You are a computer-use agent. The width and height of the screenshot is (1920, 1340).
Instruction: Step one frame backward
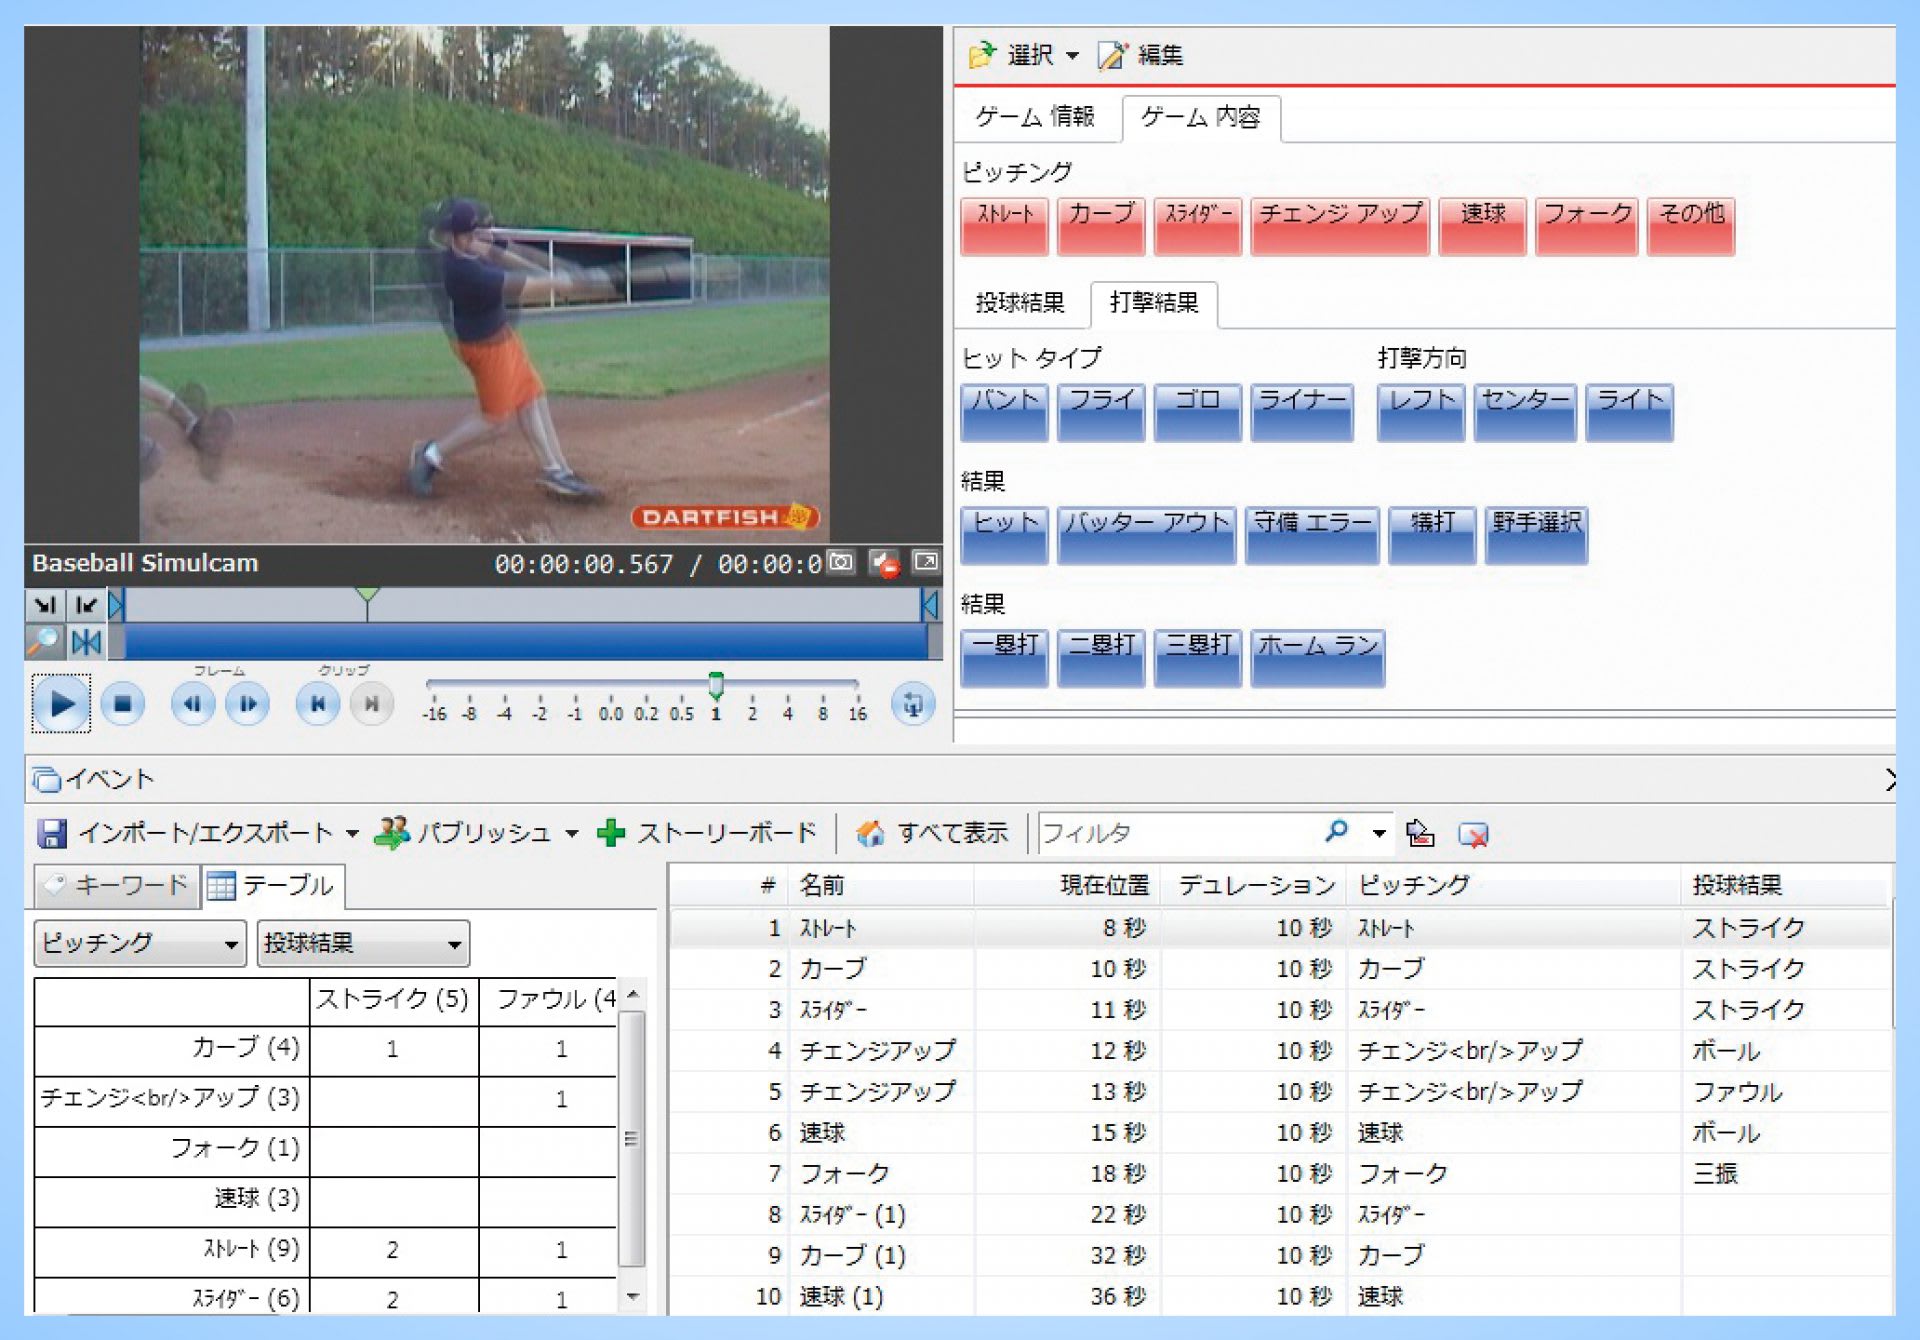click(x=192, y=704)
